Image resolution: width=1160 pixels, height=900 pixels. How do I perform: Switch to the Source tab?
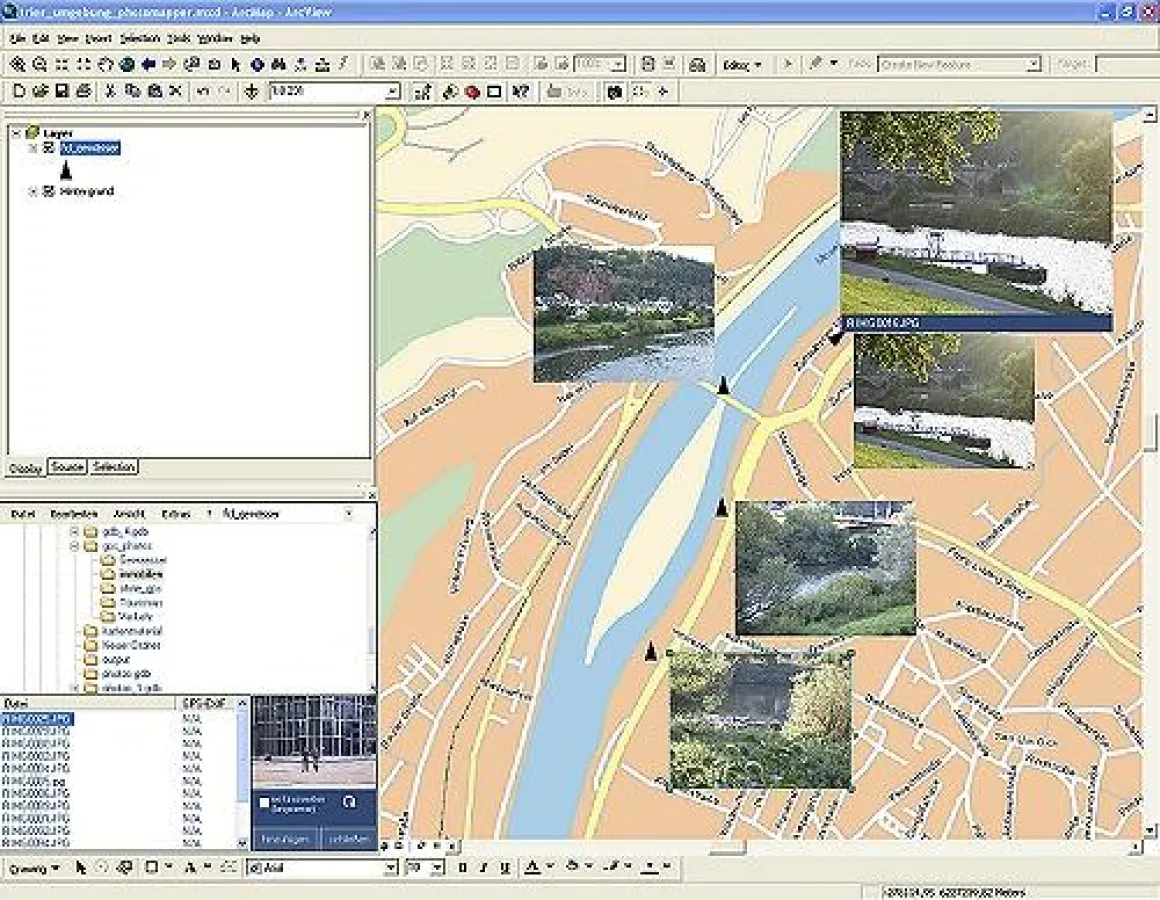pos(65,467)
